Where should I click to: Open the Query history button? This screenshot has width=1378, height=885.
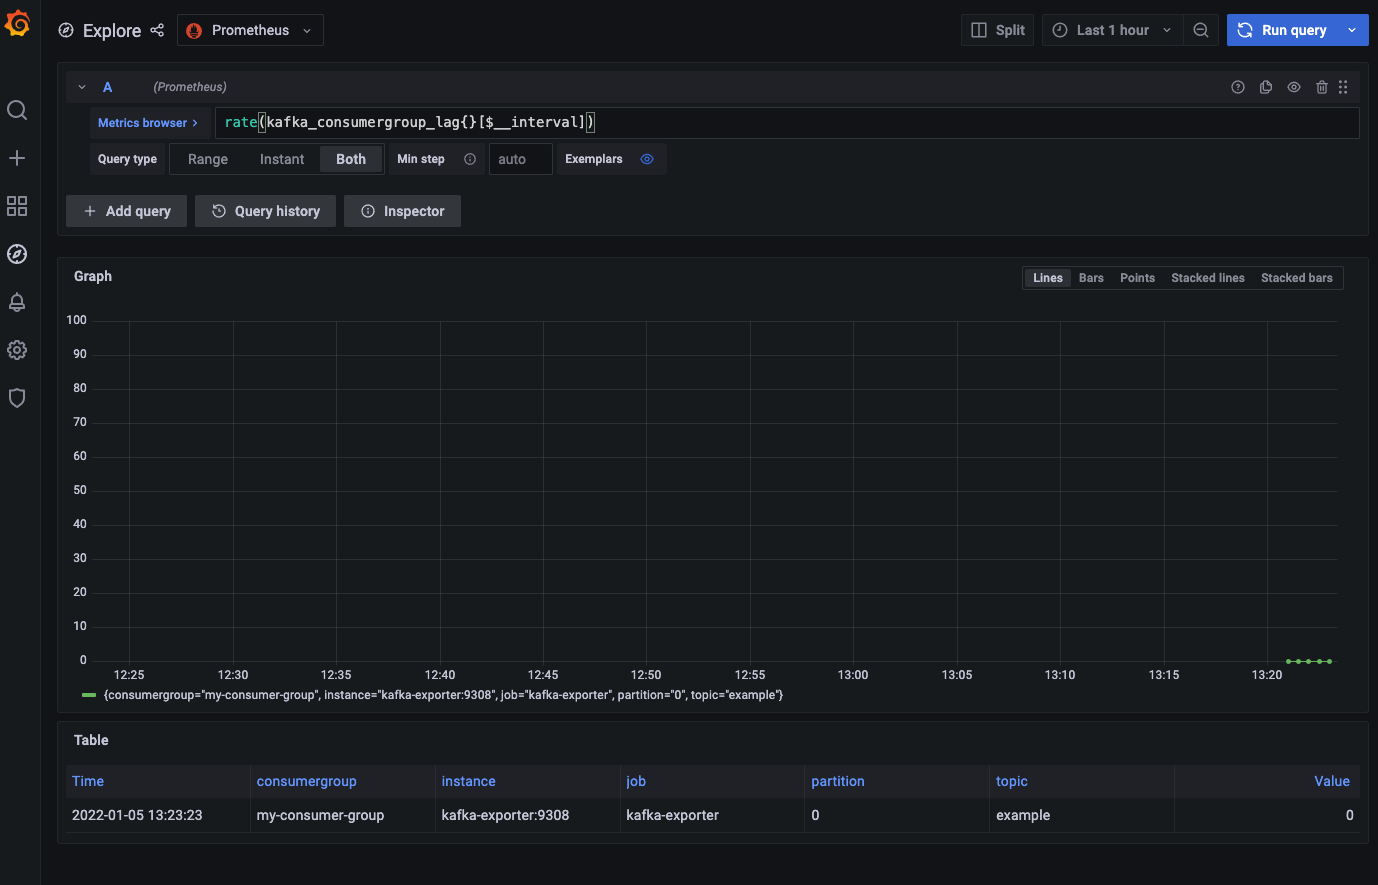pos(266,211)
